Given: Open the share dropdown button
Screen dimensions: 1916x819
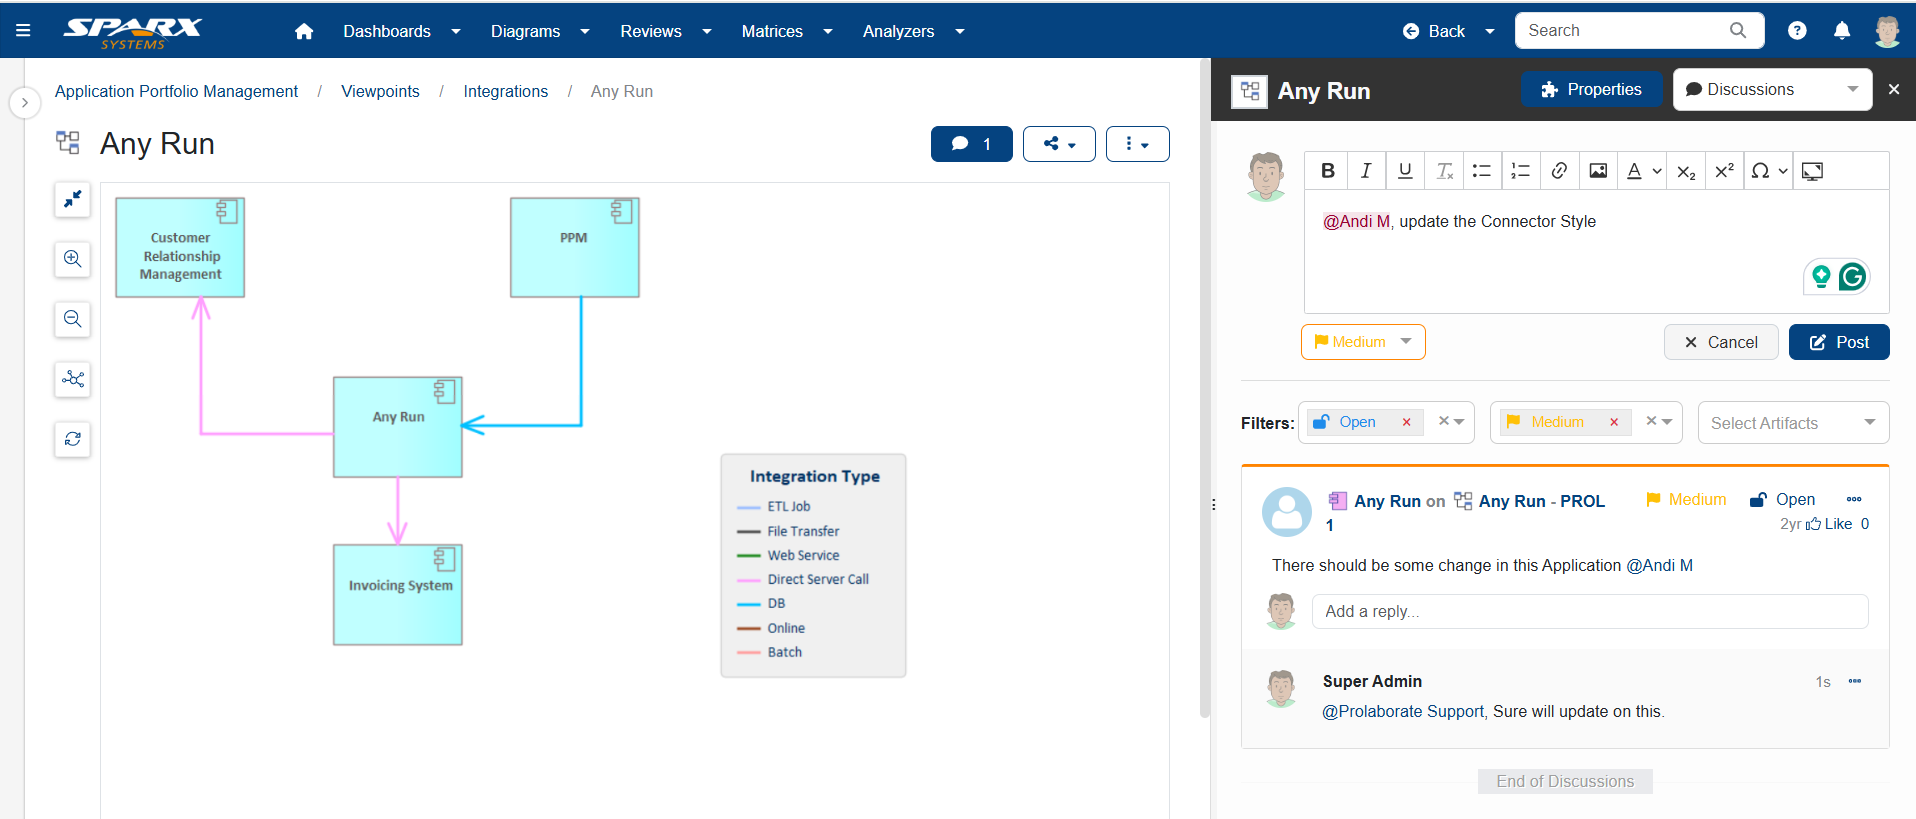Looking at the screenshot, I should tap(1059, 144).
